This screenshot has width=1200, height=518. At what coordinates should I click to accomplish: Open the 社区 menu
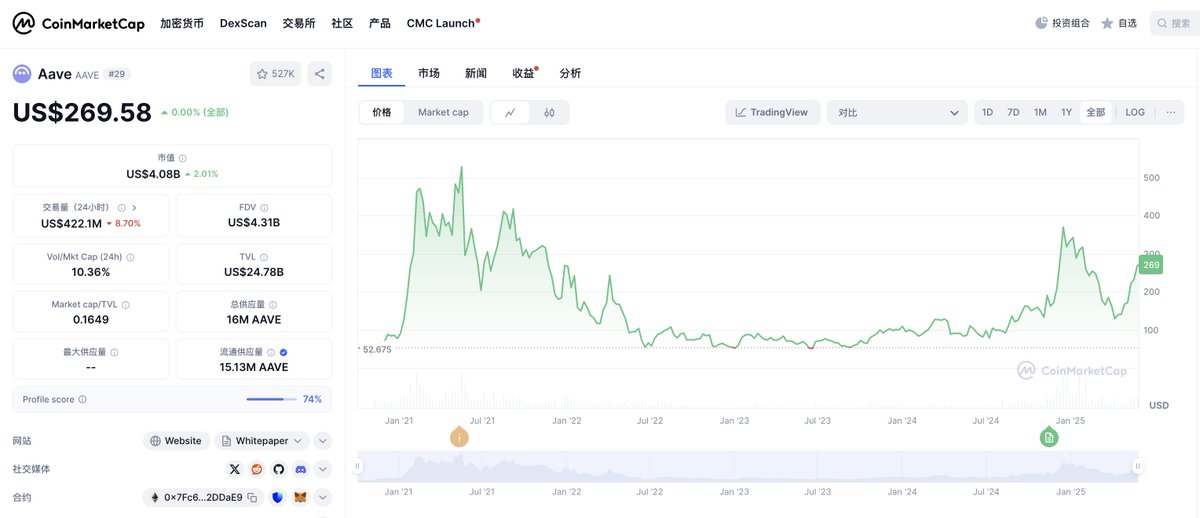pyautogui.click(x=342, y=23)
